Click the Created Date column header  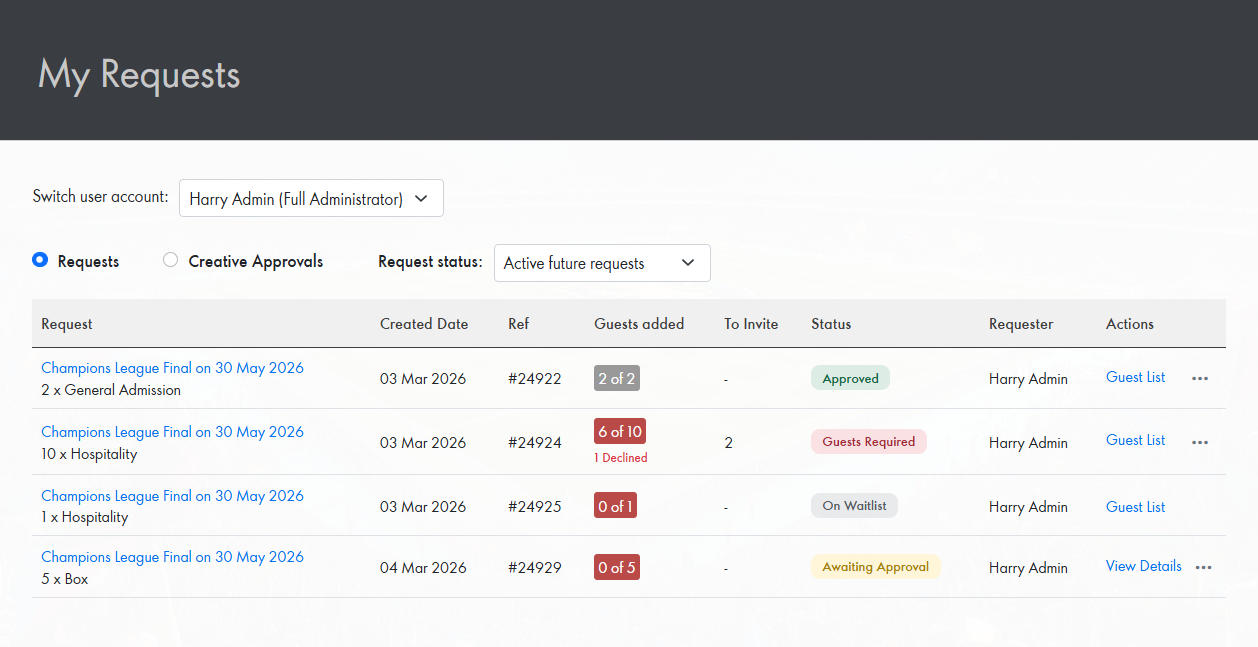[424, 324]
